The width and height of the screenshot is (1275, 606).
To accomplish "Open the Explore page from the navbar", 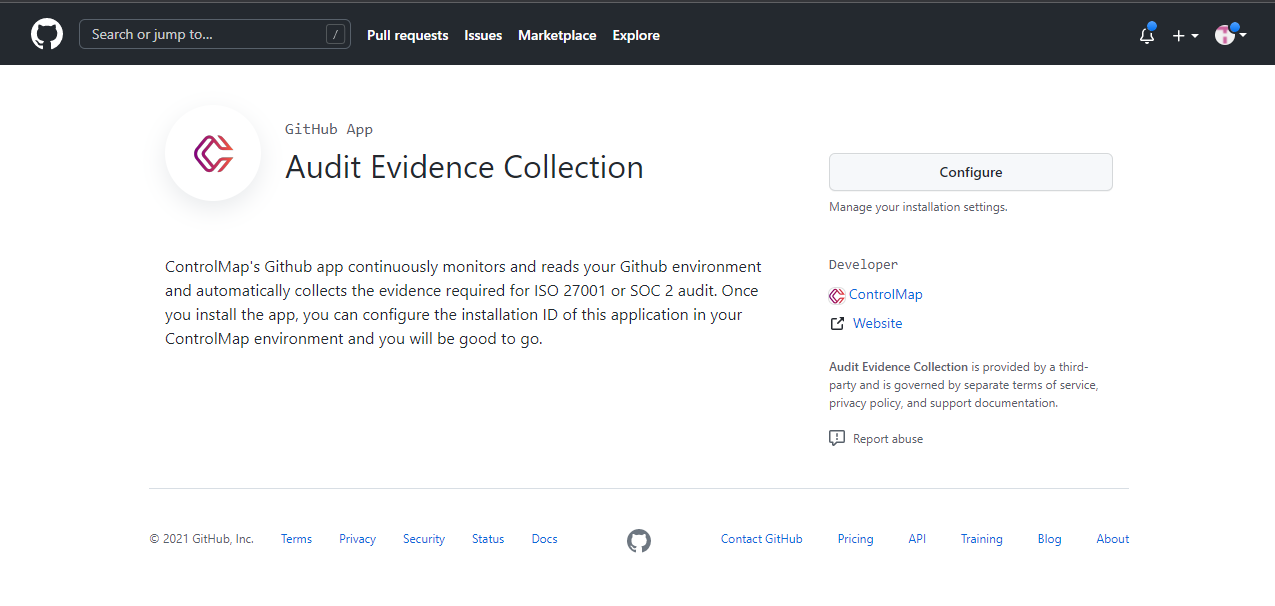I will (x=636, y=35).
